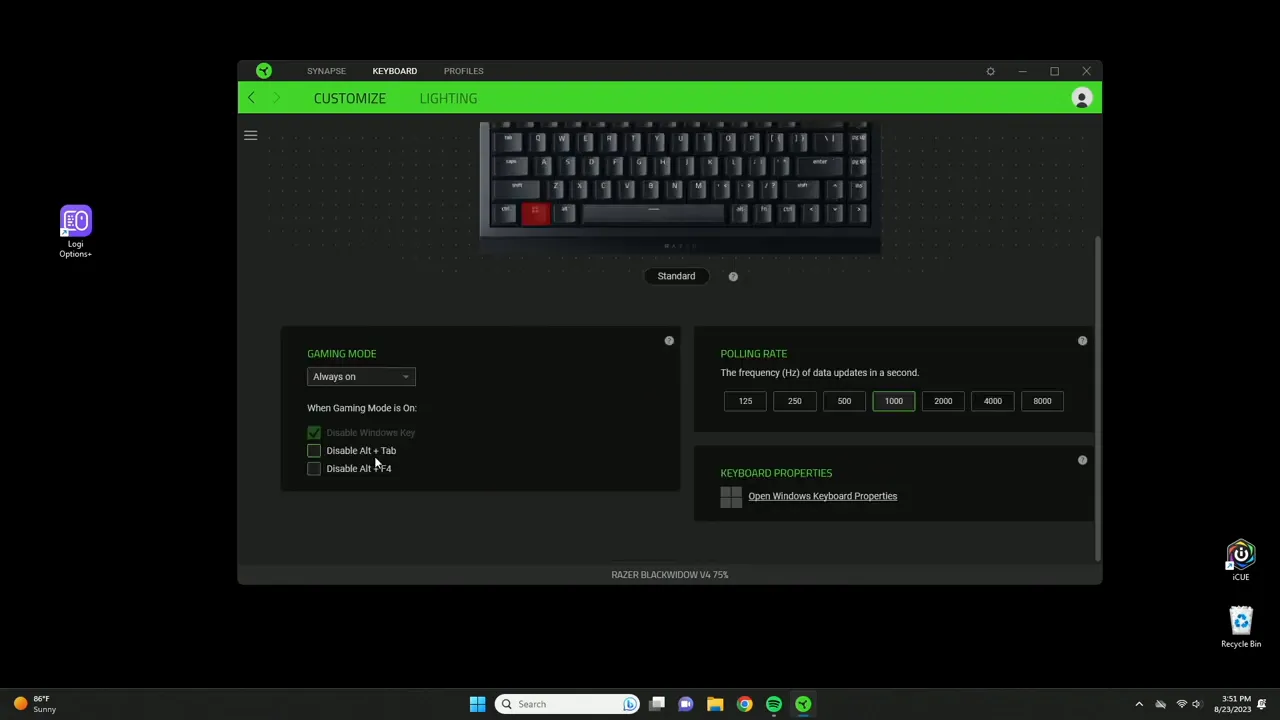Image resolution: width=1280 pixels, height=720 pixels.
Task: Select the 1000 Hz polling rate
Action: pos(893,401)
